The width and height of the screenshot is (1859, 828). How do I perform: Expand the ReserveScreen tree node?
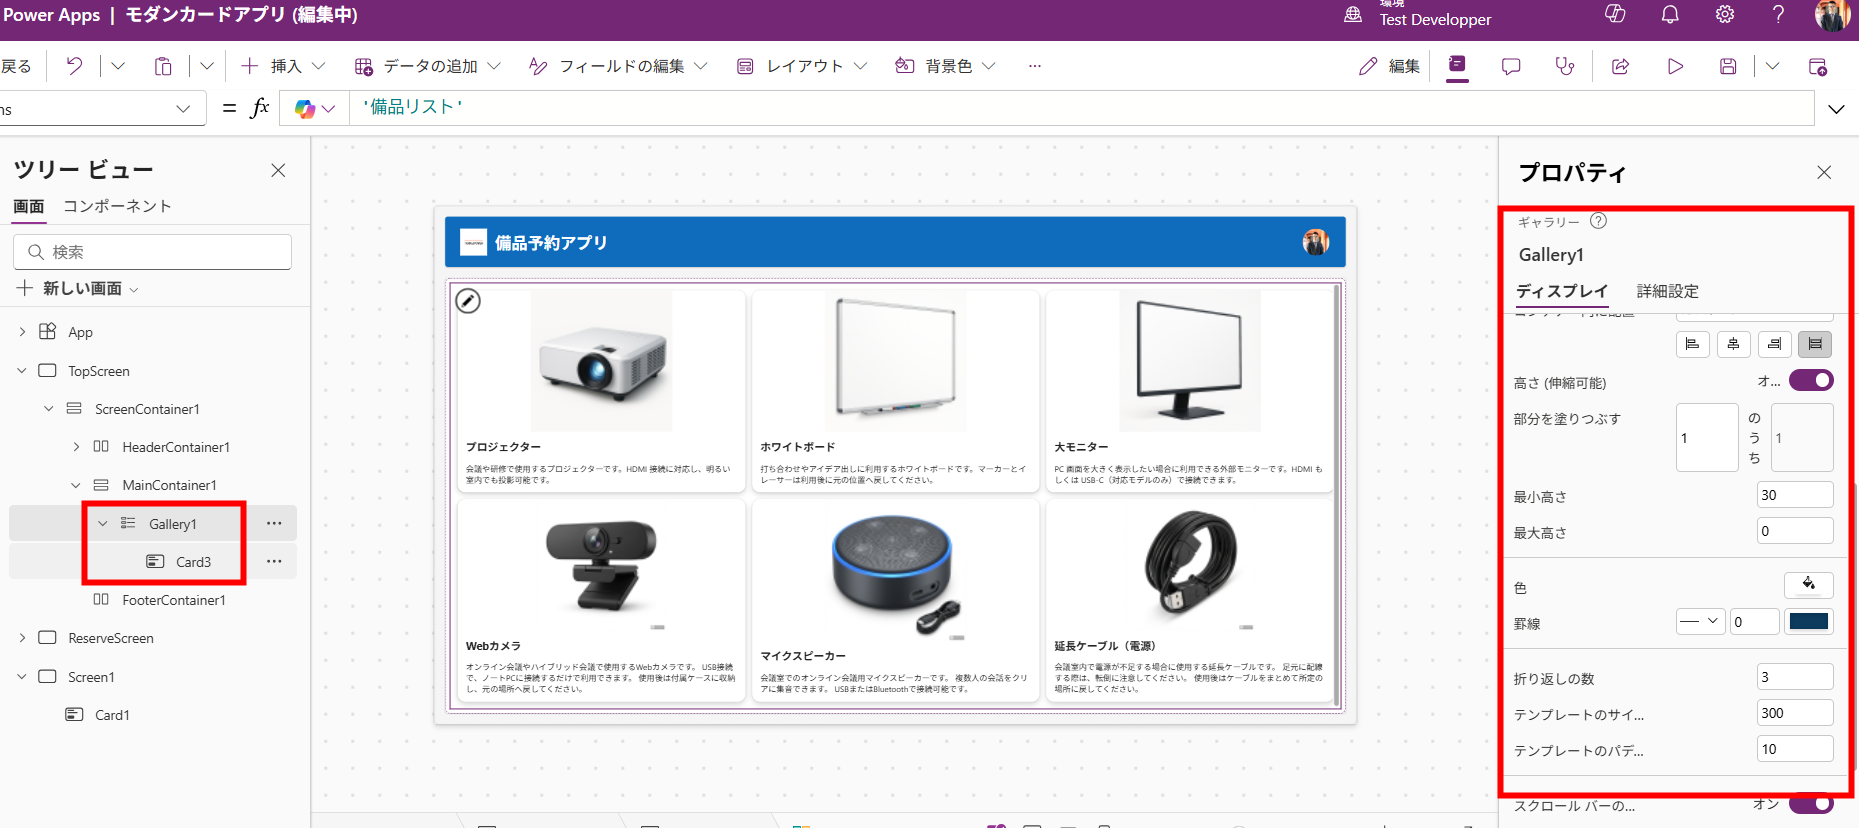click(22, 638)
